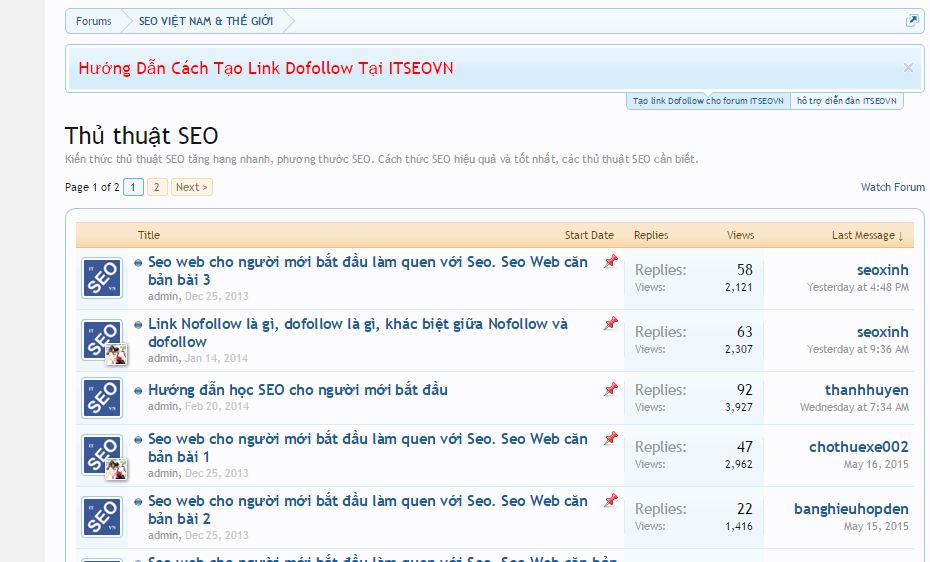Click sticky pin icon of 'Link Nofollow' thread
Screen dimensions: 930x562
tap(611, 324)
